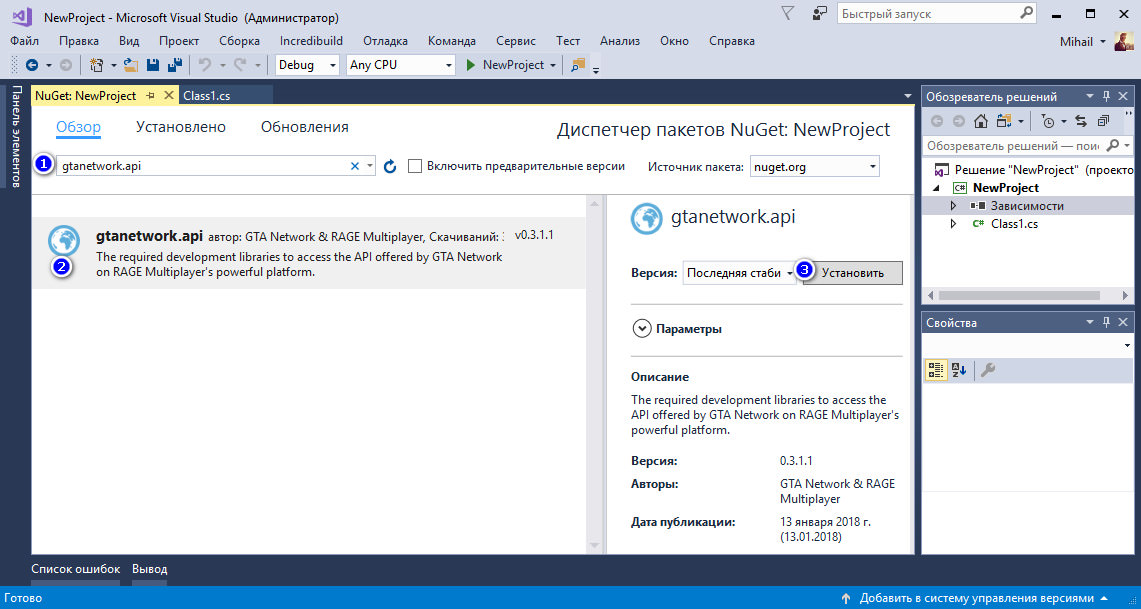Click the Redo arrow icon
The width and height of the screenshot is (1141, 609).
pyautogui.click(x=240, y=65)
